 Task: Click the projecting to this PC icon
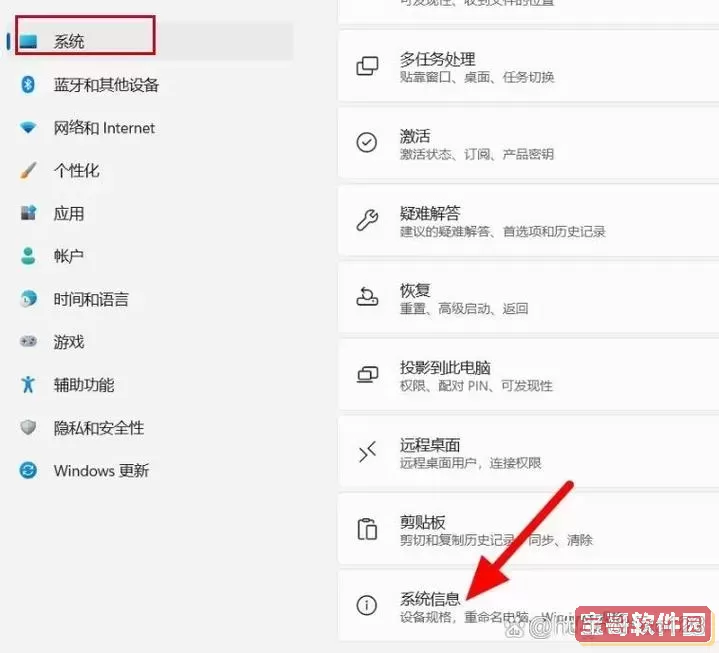(x=367, y=374)
